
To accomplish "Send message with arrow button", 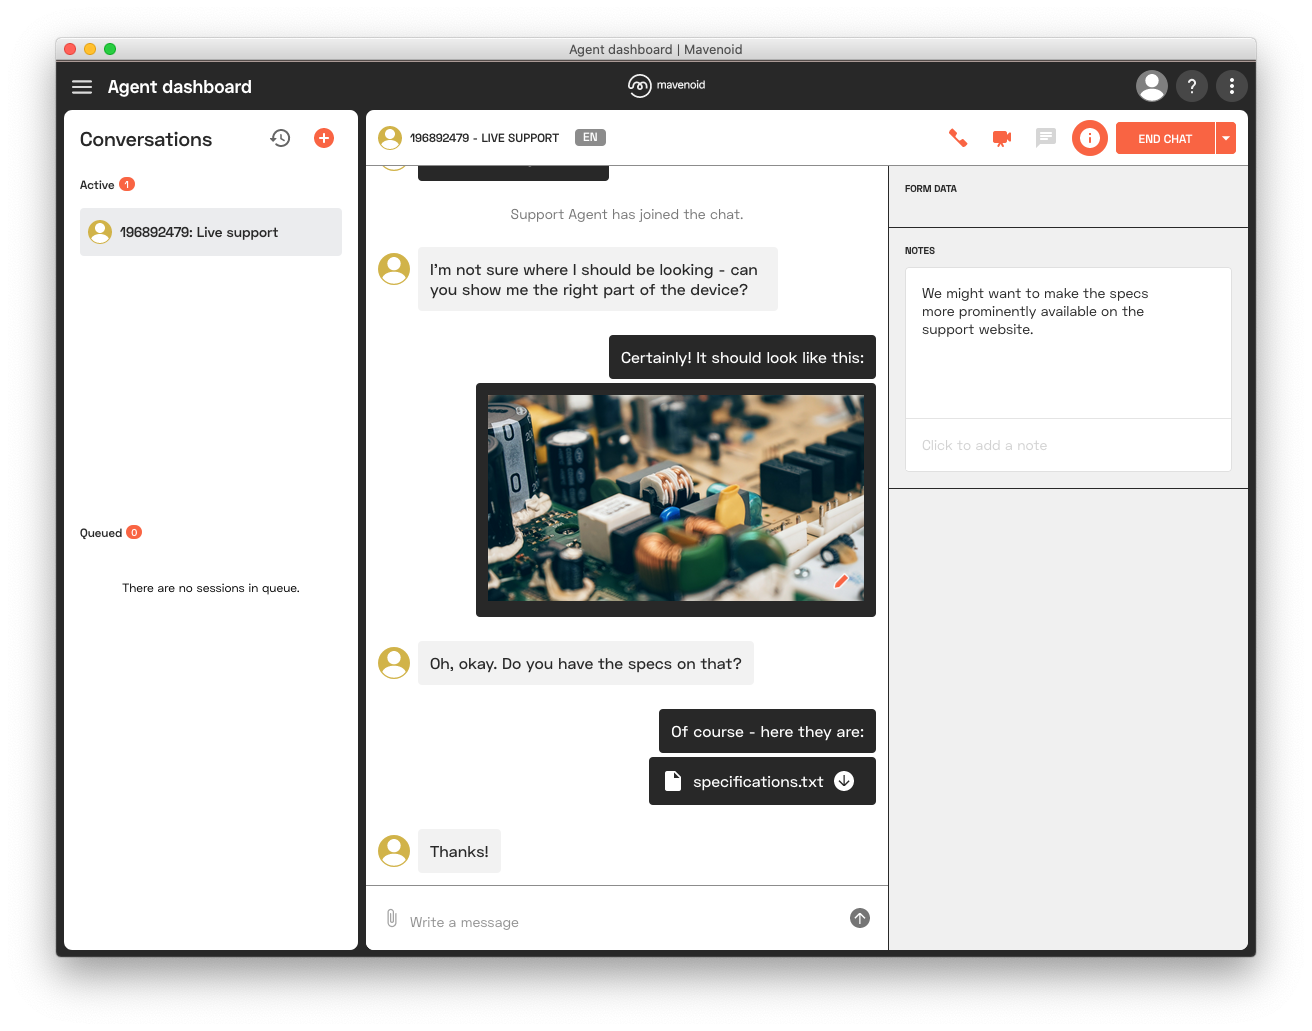I will pos(860,918).
